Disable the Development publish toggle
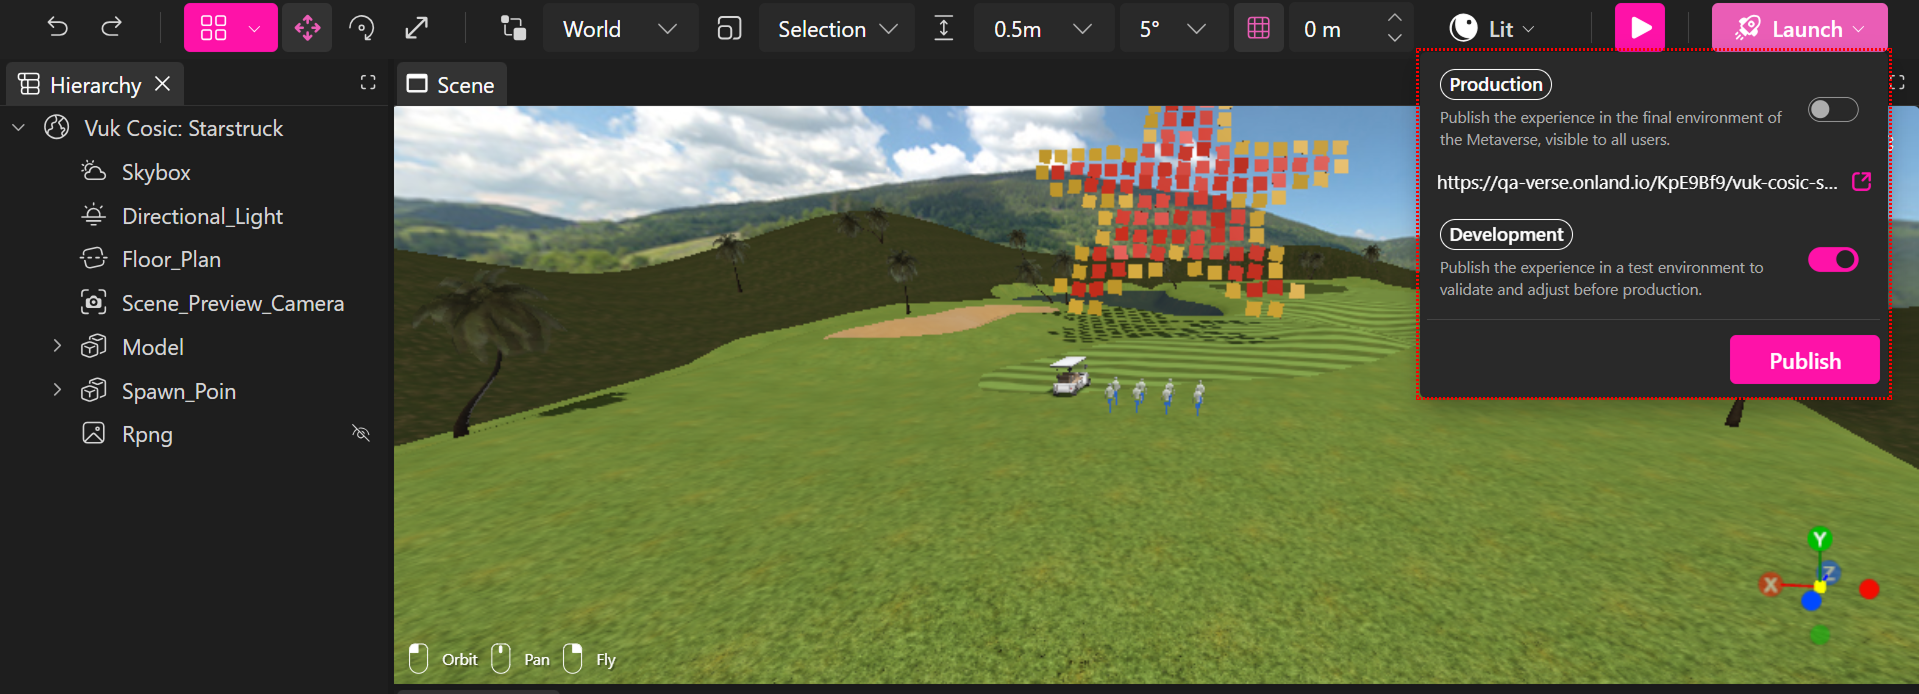This screenshot has width=1919, height=694. (x=1832, y=260)
